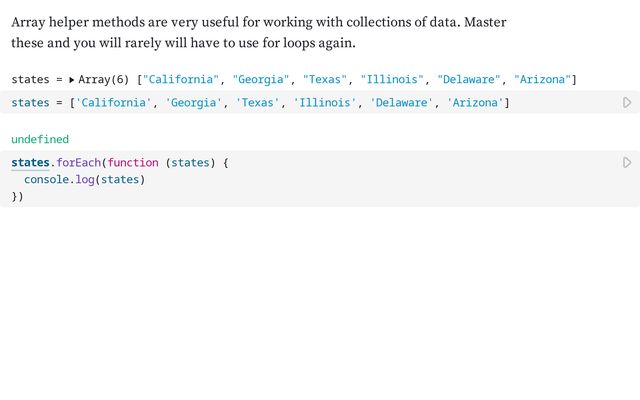This screenshot has width=640, height=400.
Task: Click the closing "})" line of forEach cell
Action: [x=17, y=196]
